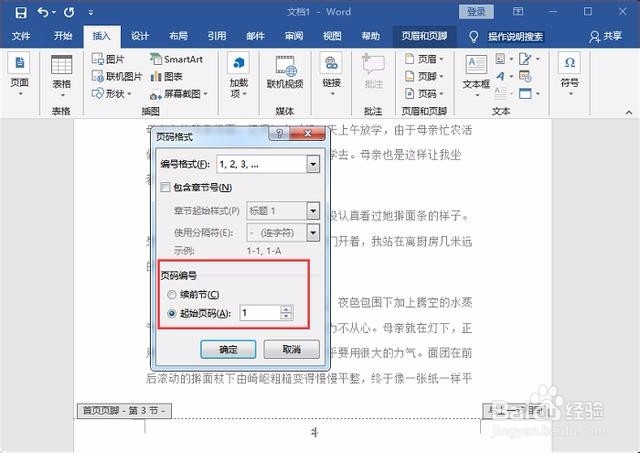Switch to the 设计 tab
Image resolution: width=640 pixels, height=453 pixels.
pos(140,36)
